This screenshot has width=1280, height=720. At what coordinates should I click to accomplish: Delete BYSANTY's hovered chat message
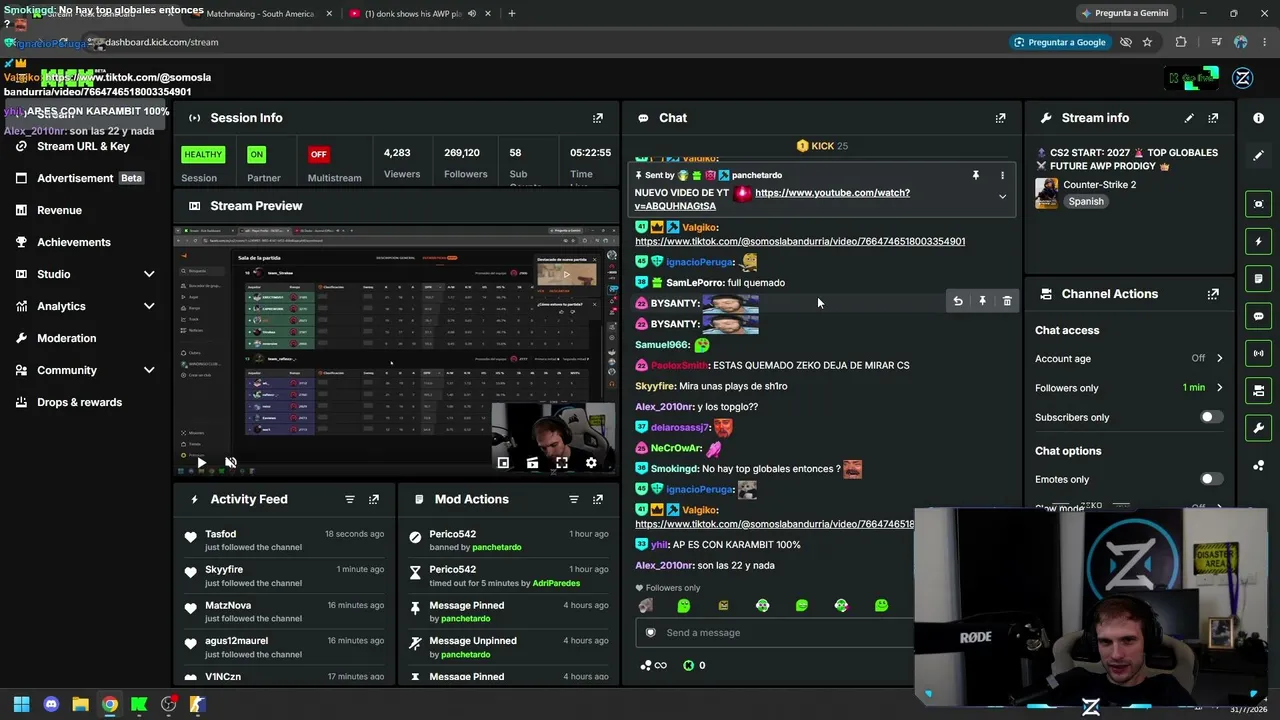(x=1007, y=301)
